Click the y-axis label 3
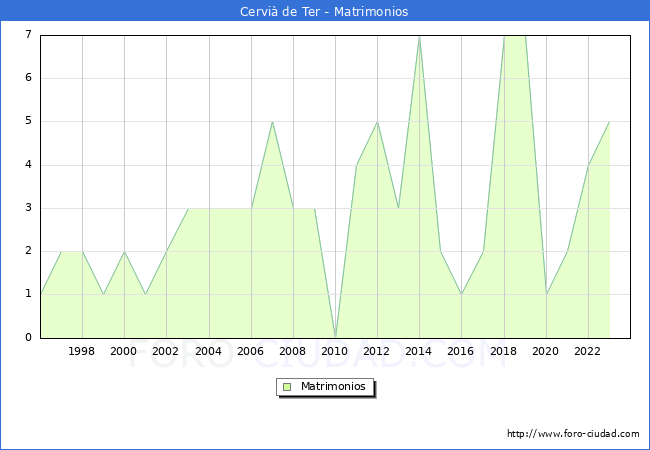 (x=28, y=208)
